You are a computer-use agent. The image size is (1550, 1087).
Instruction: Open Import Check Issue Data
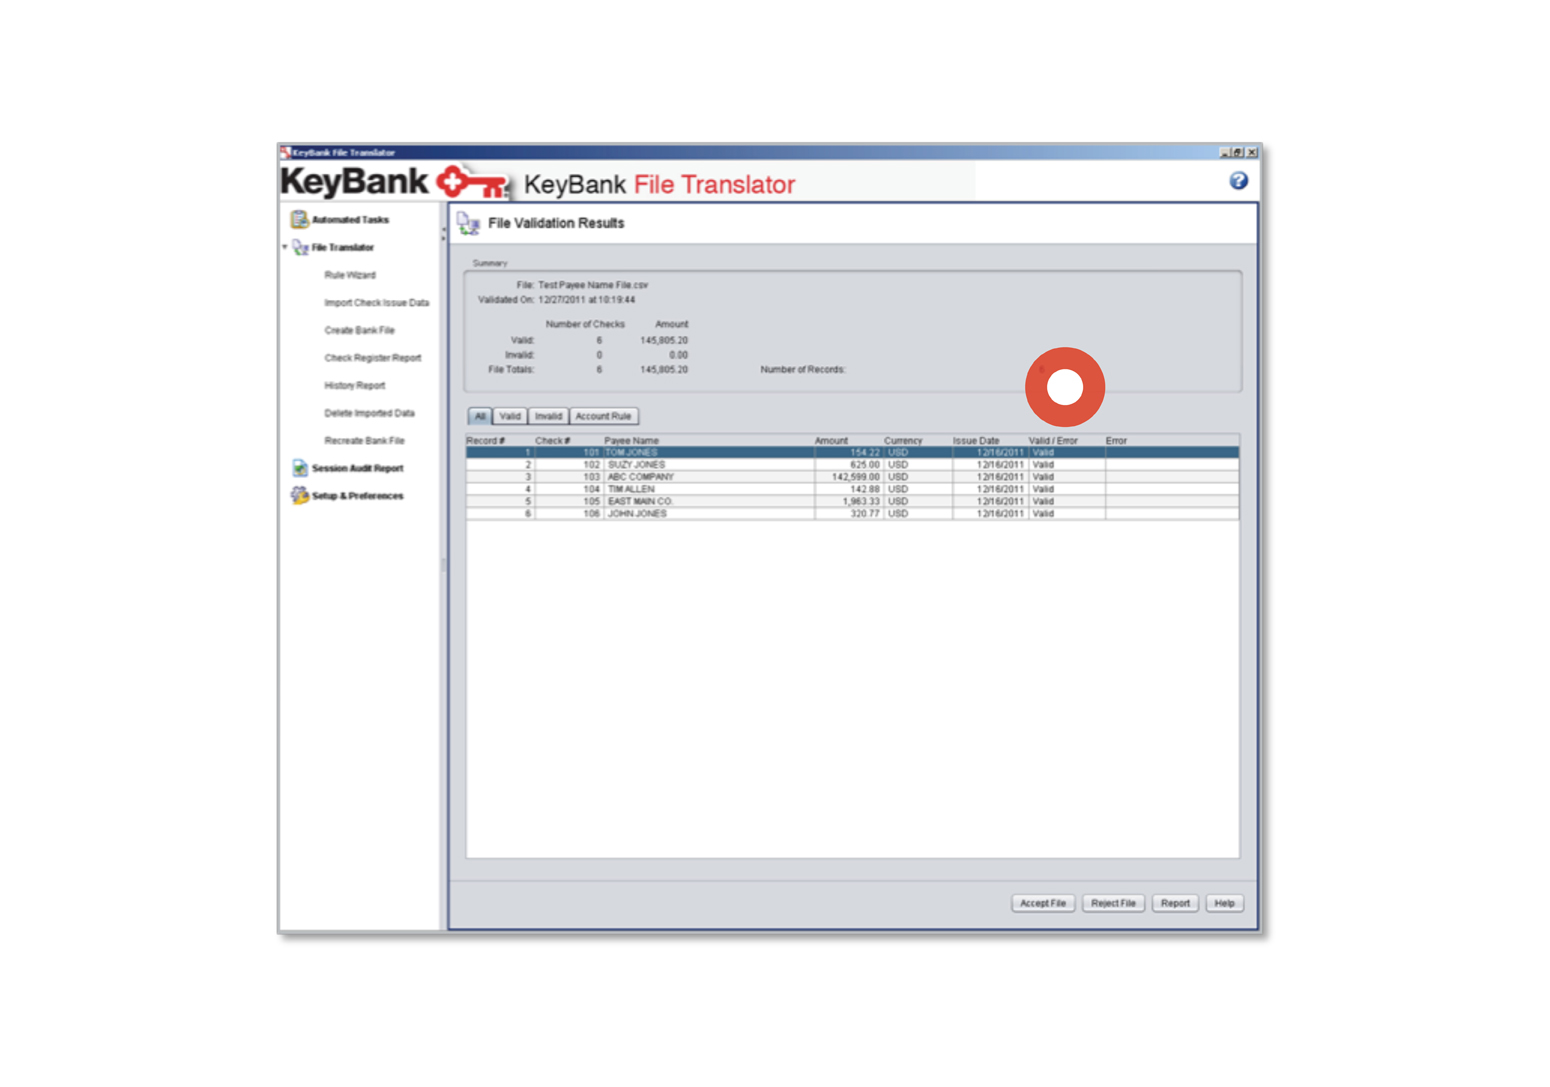376,303
